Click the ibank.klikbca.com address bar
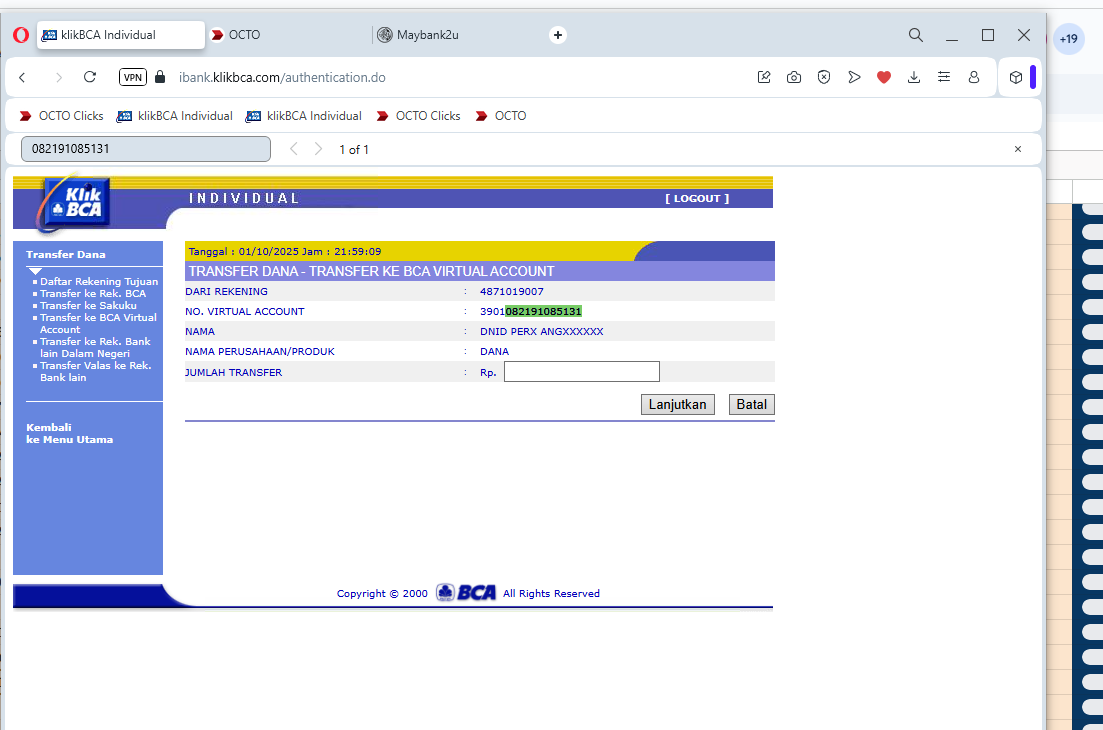Viewport: 1103px width, 730px height. point(282,77)
